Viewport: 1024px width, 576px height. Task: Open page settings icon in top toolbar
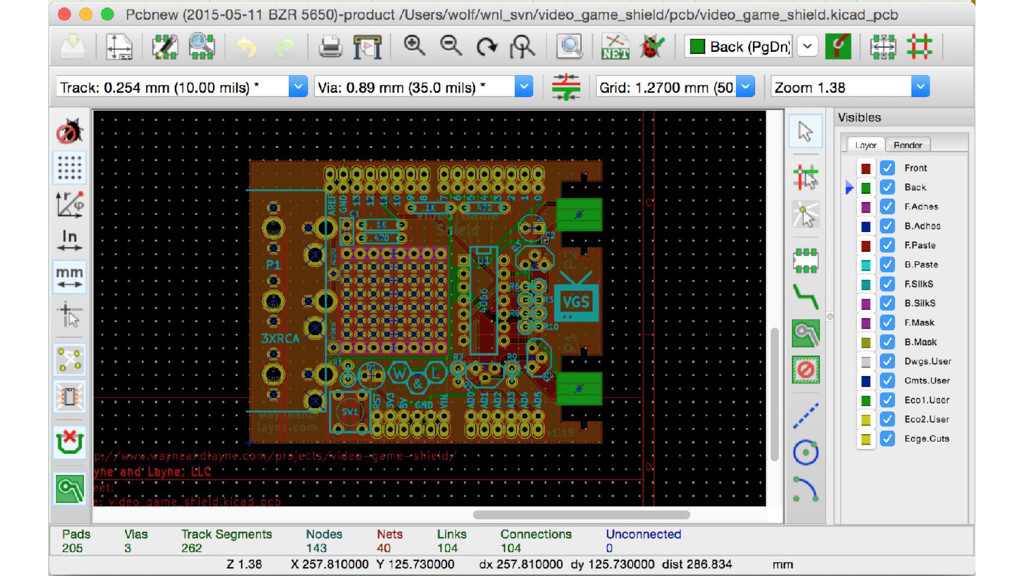pos(119,47)
